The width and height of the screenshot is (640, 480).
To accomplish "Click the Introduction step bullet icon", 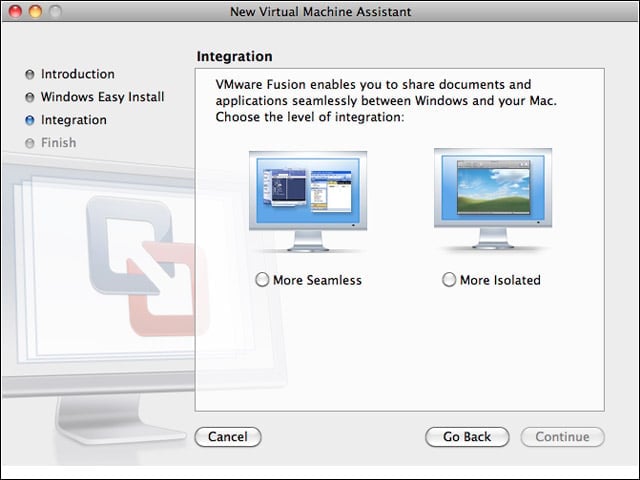I will (x=30, y=74).
